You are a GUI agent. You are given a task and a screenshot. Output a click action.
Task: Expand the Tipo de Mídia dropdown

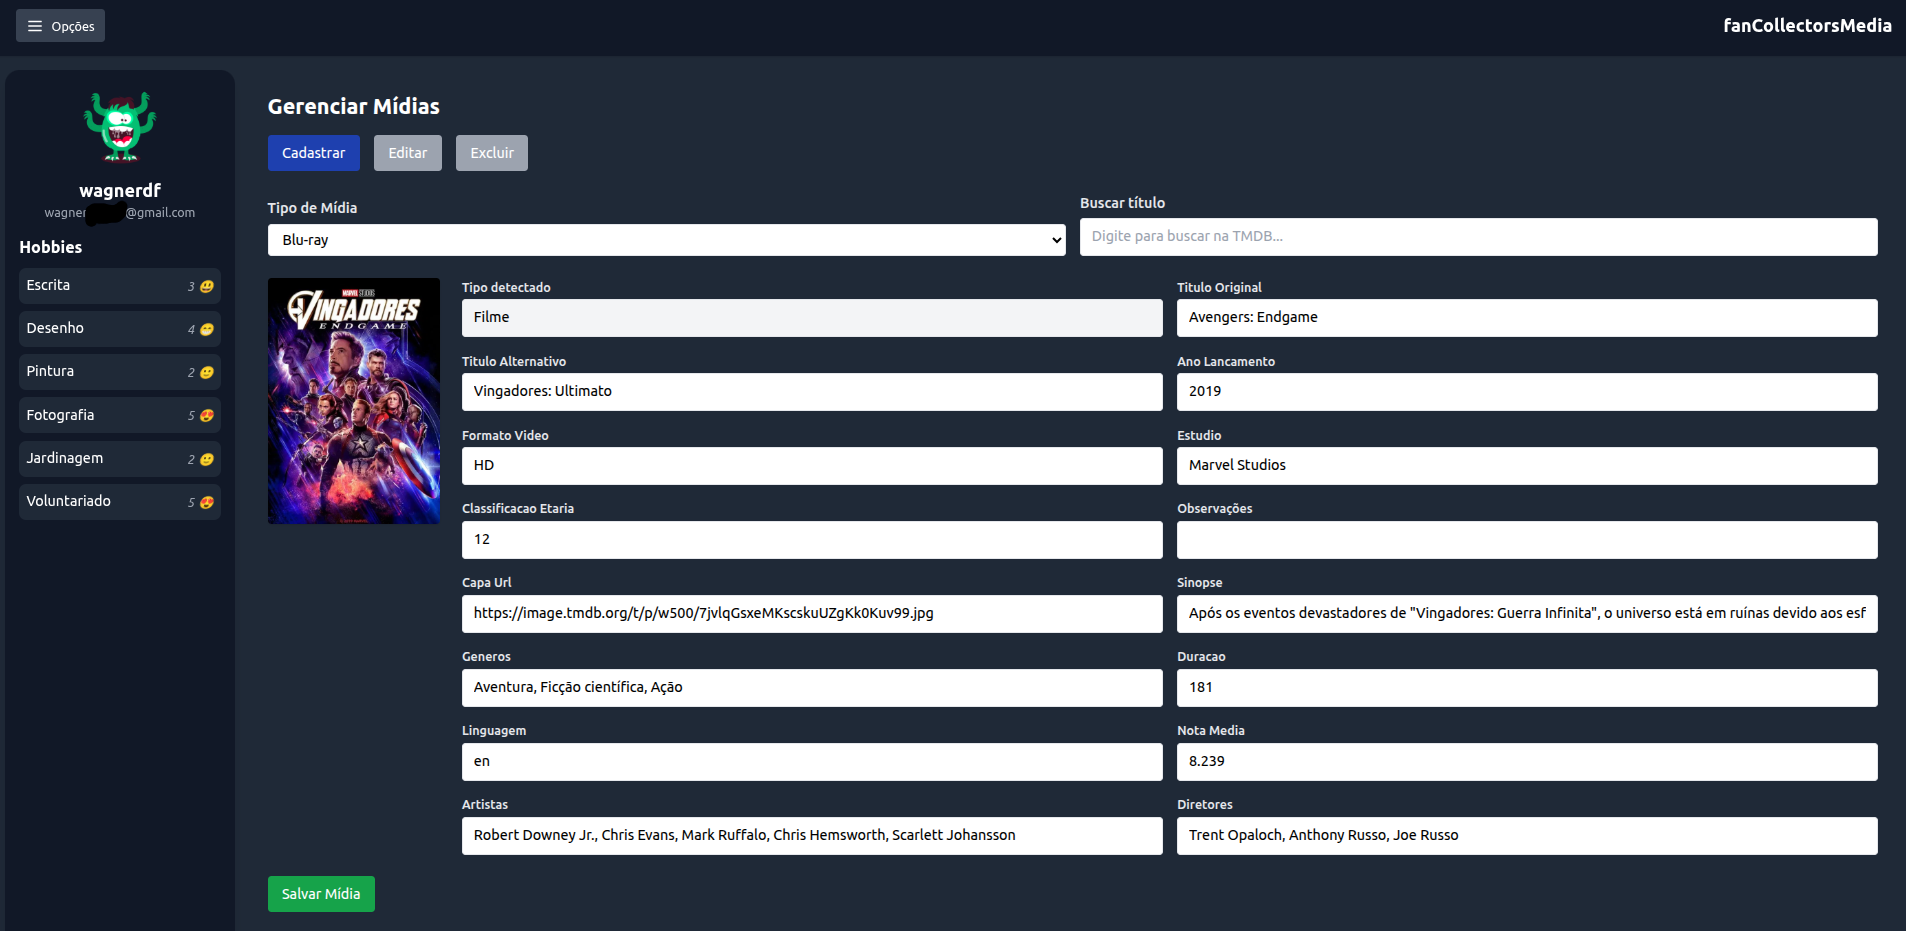pyautogui.click(x=667, y=240)
